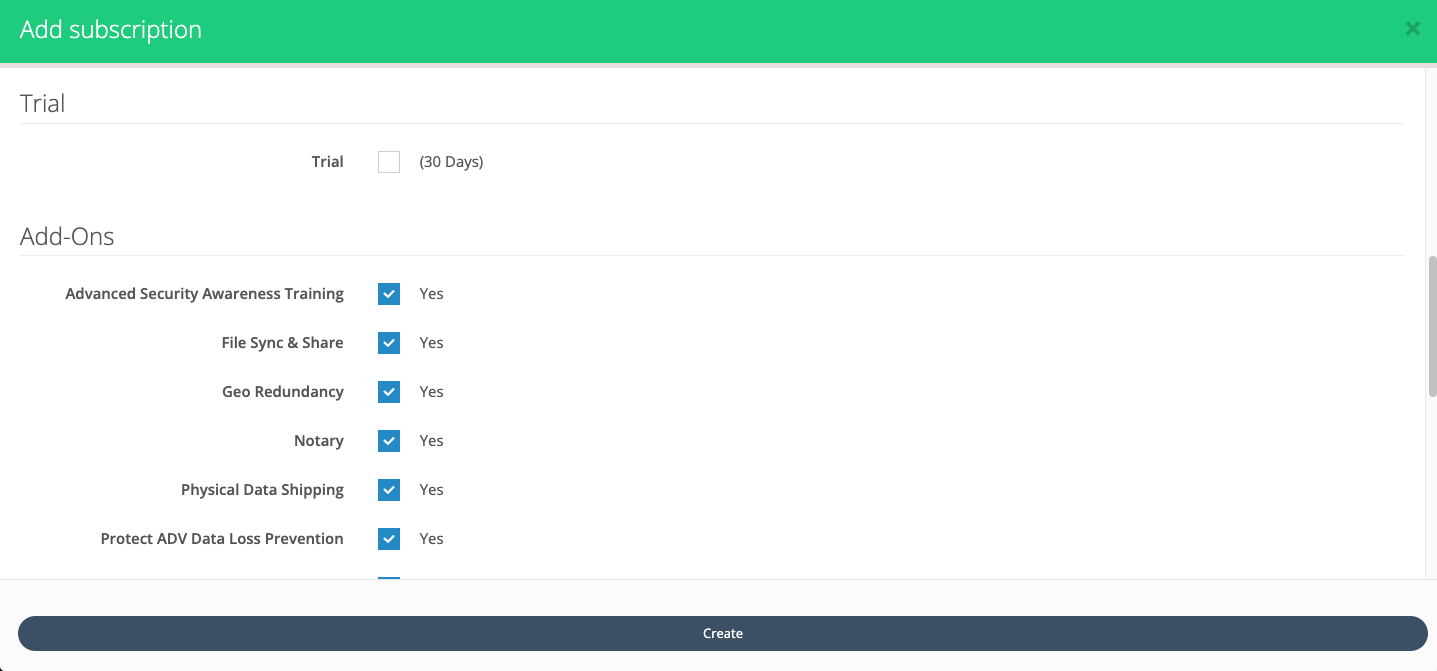The width and height of the screenshot is (1437, 671).
Task: Select the Trial section heading
Action: coord(41,103)
